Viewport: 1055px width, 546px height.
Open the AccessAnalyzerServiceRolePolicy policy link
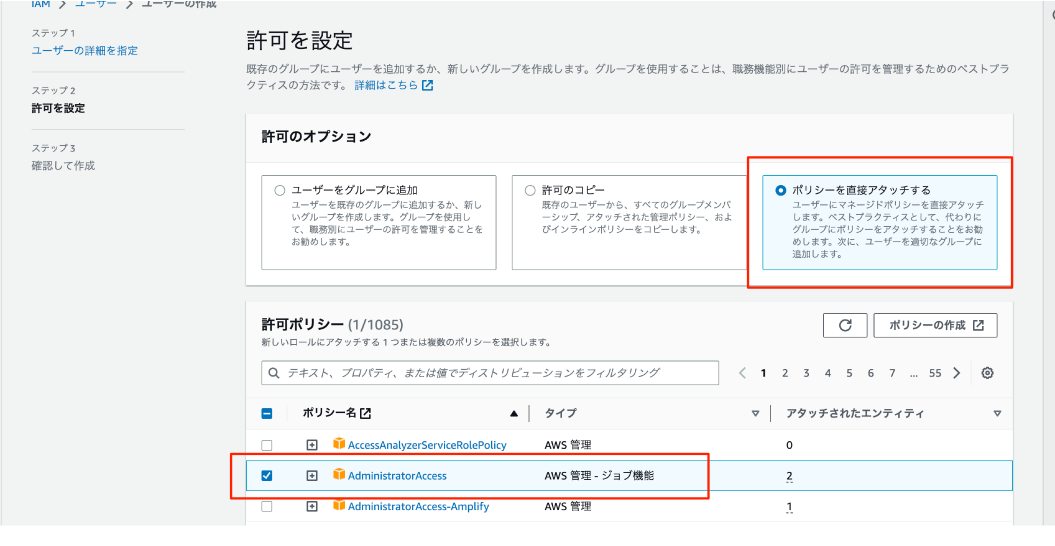(x=427, y=445)
